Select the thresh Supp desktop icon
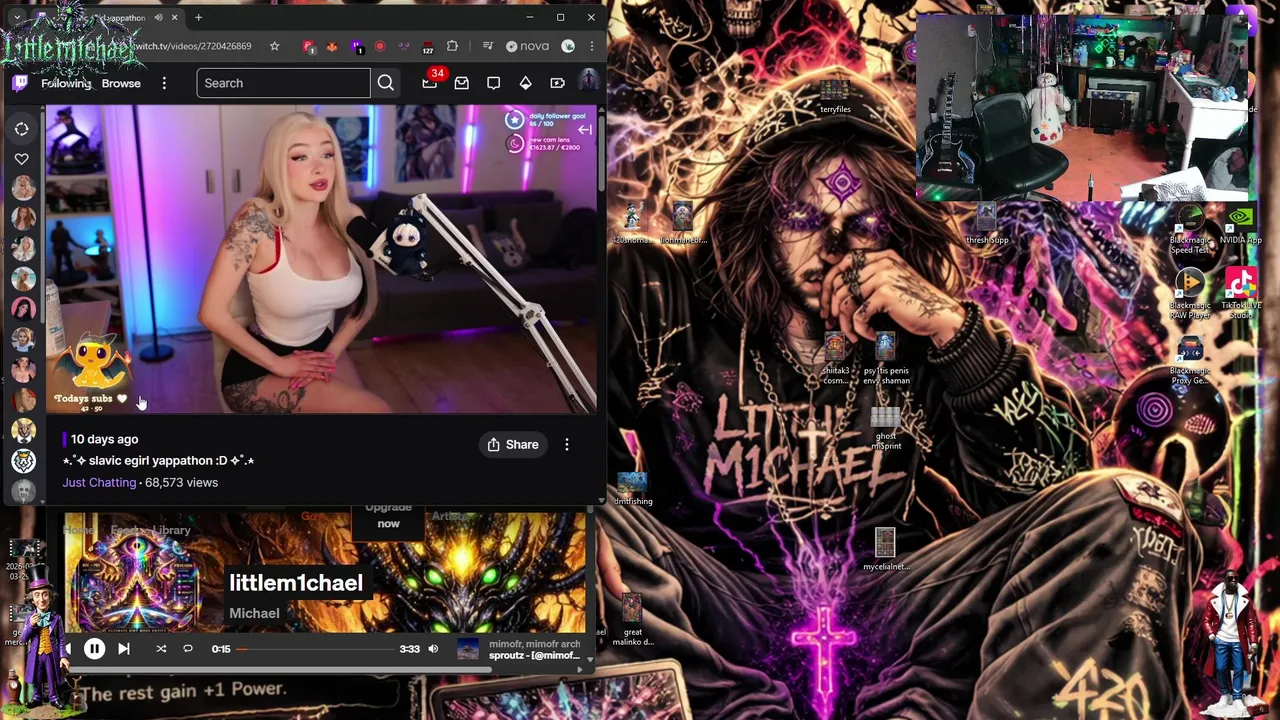Screen dimensions: 1280x720 click(987, 224)
